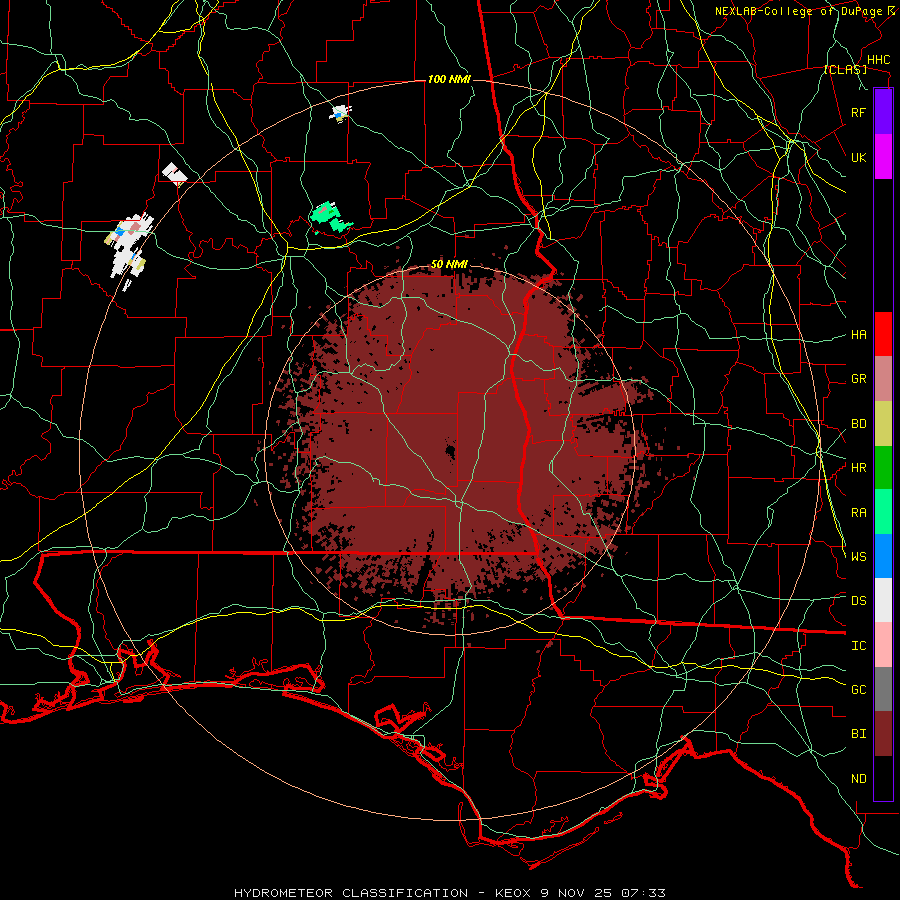This screenshot has width=900, height=900.
Task: Click the GR legend label
Action: click(858, 379)
